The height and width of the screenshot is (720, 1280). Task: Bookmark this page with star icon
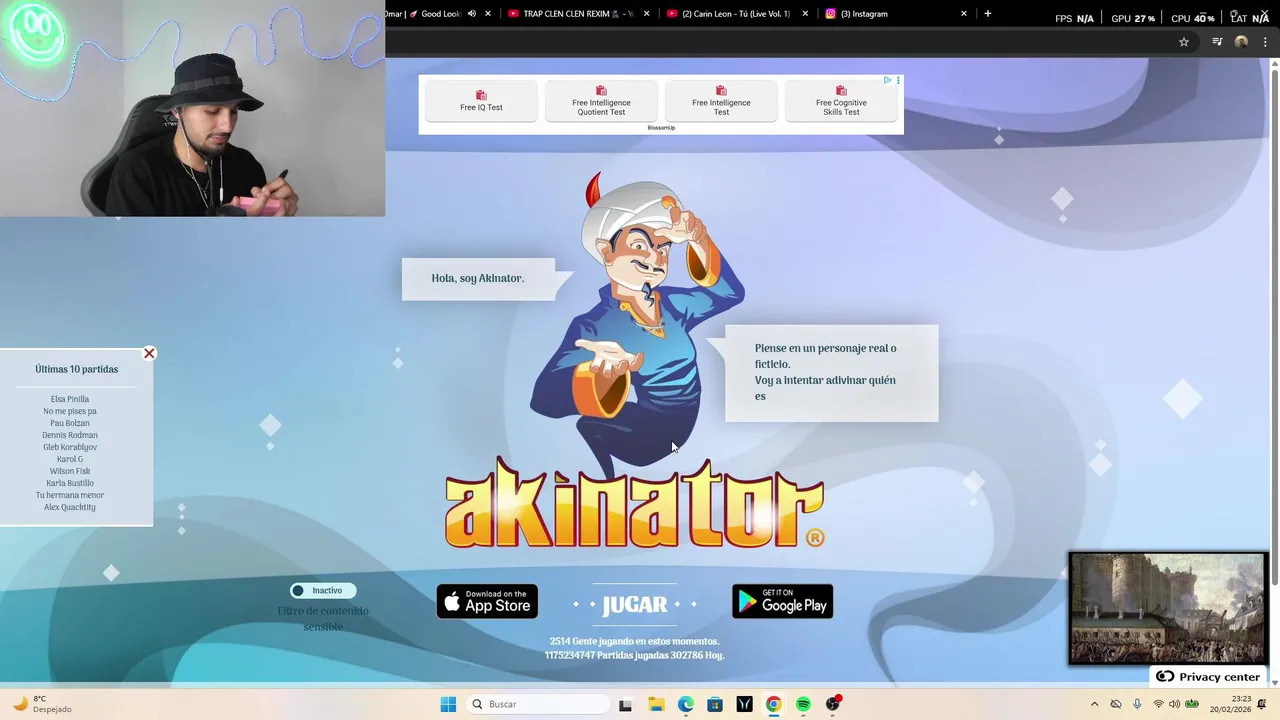tap(1184, 42)
